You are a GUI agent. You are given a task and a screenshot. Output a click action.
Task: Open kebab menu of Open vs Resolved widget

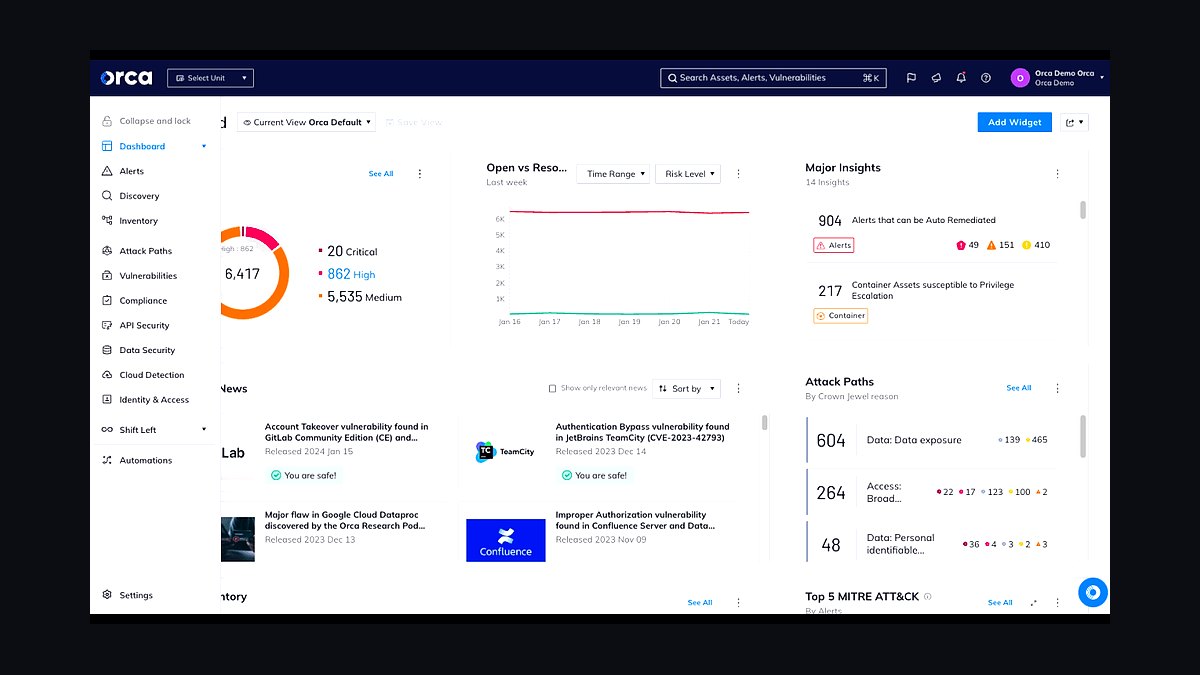coord(738,174)
